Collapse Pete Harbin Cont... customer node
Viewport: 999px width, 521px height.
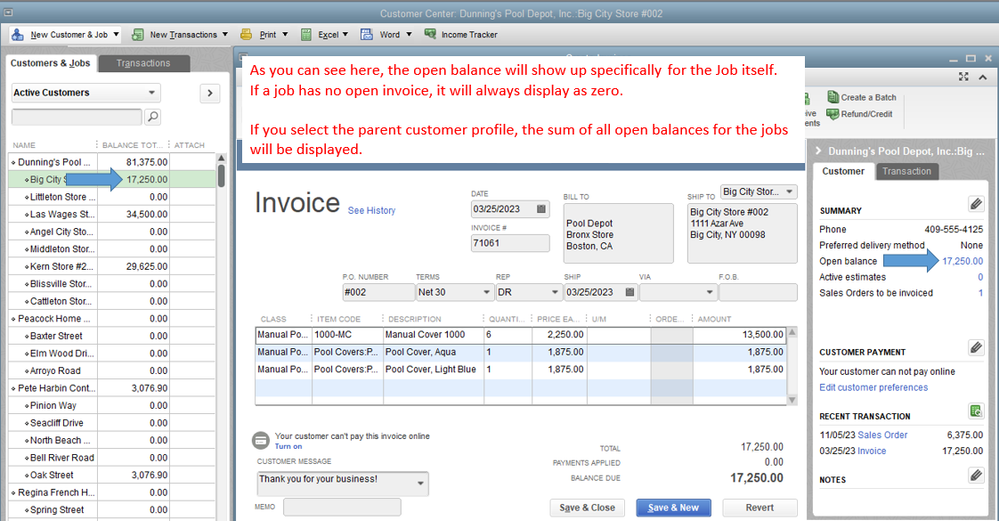(x=13, y=388)
